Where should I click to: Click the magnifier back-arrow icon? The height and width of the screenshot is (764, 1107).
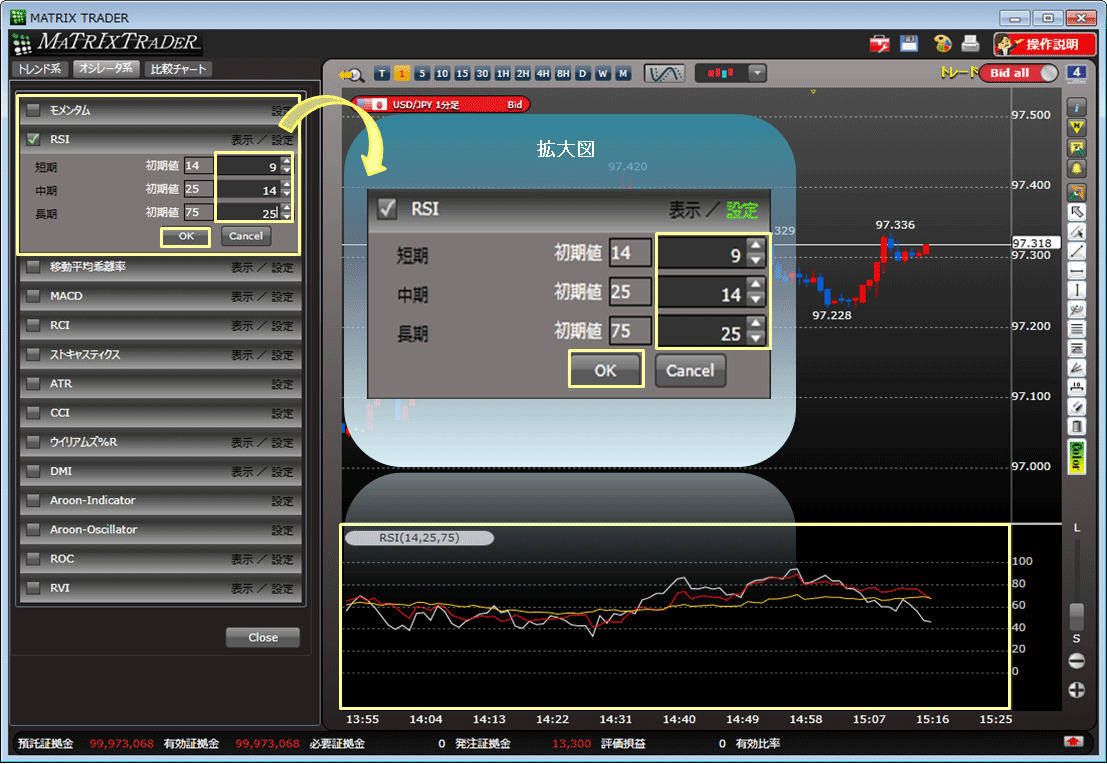point(351,74)
